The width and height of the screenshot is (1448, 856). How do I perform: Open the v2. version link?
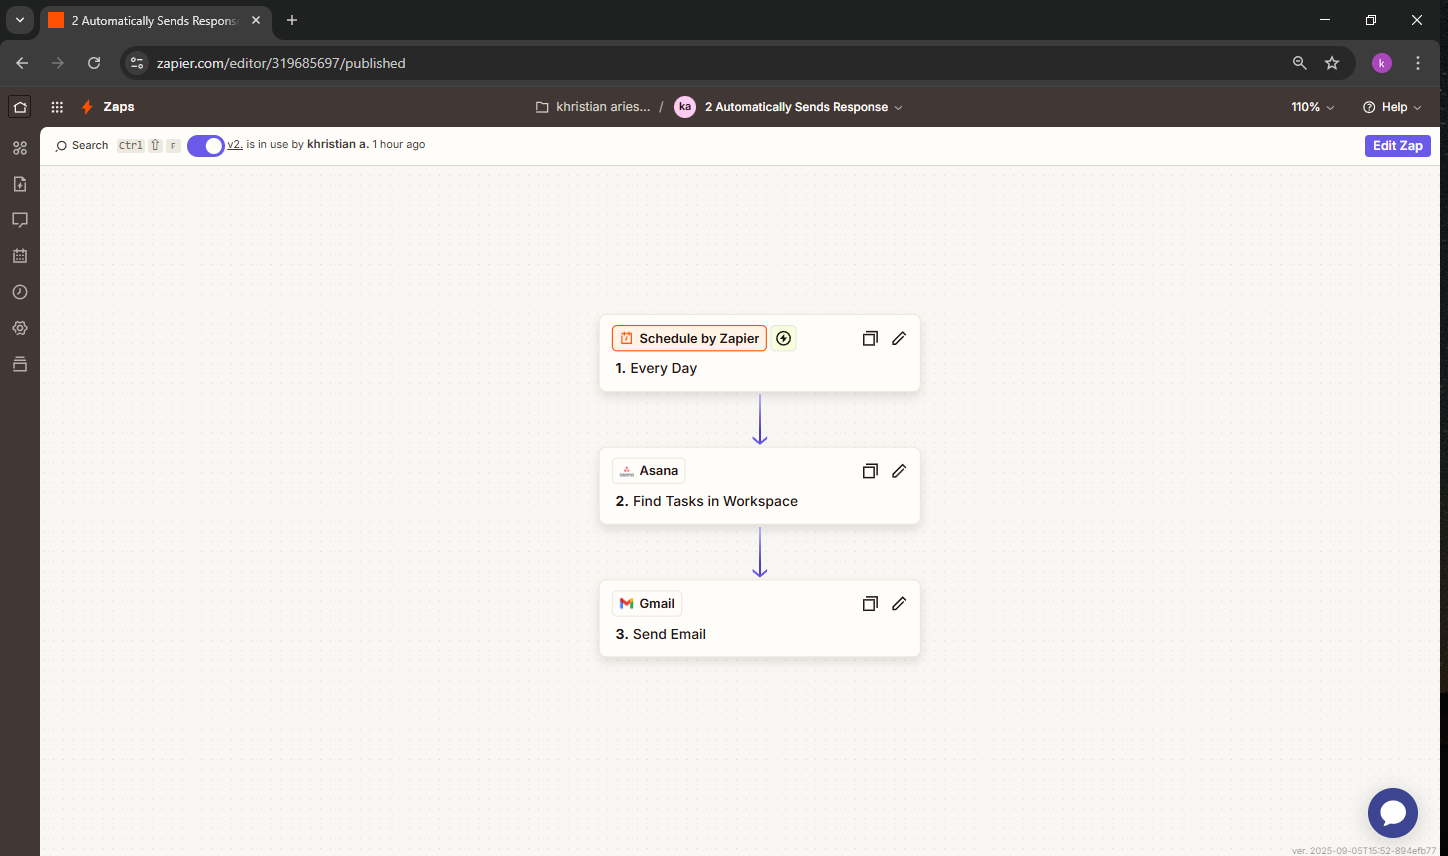(235, 145)
